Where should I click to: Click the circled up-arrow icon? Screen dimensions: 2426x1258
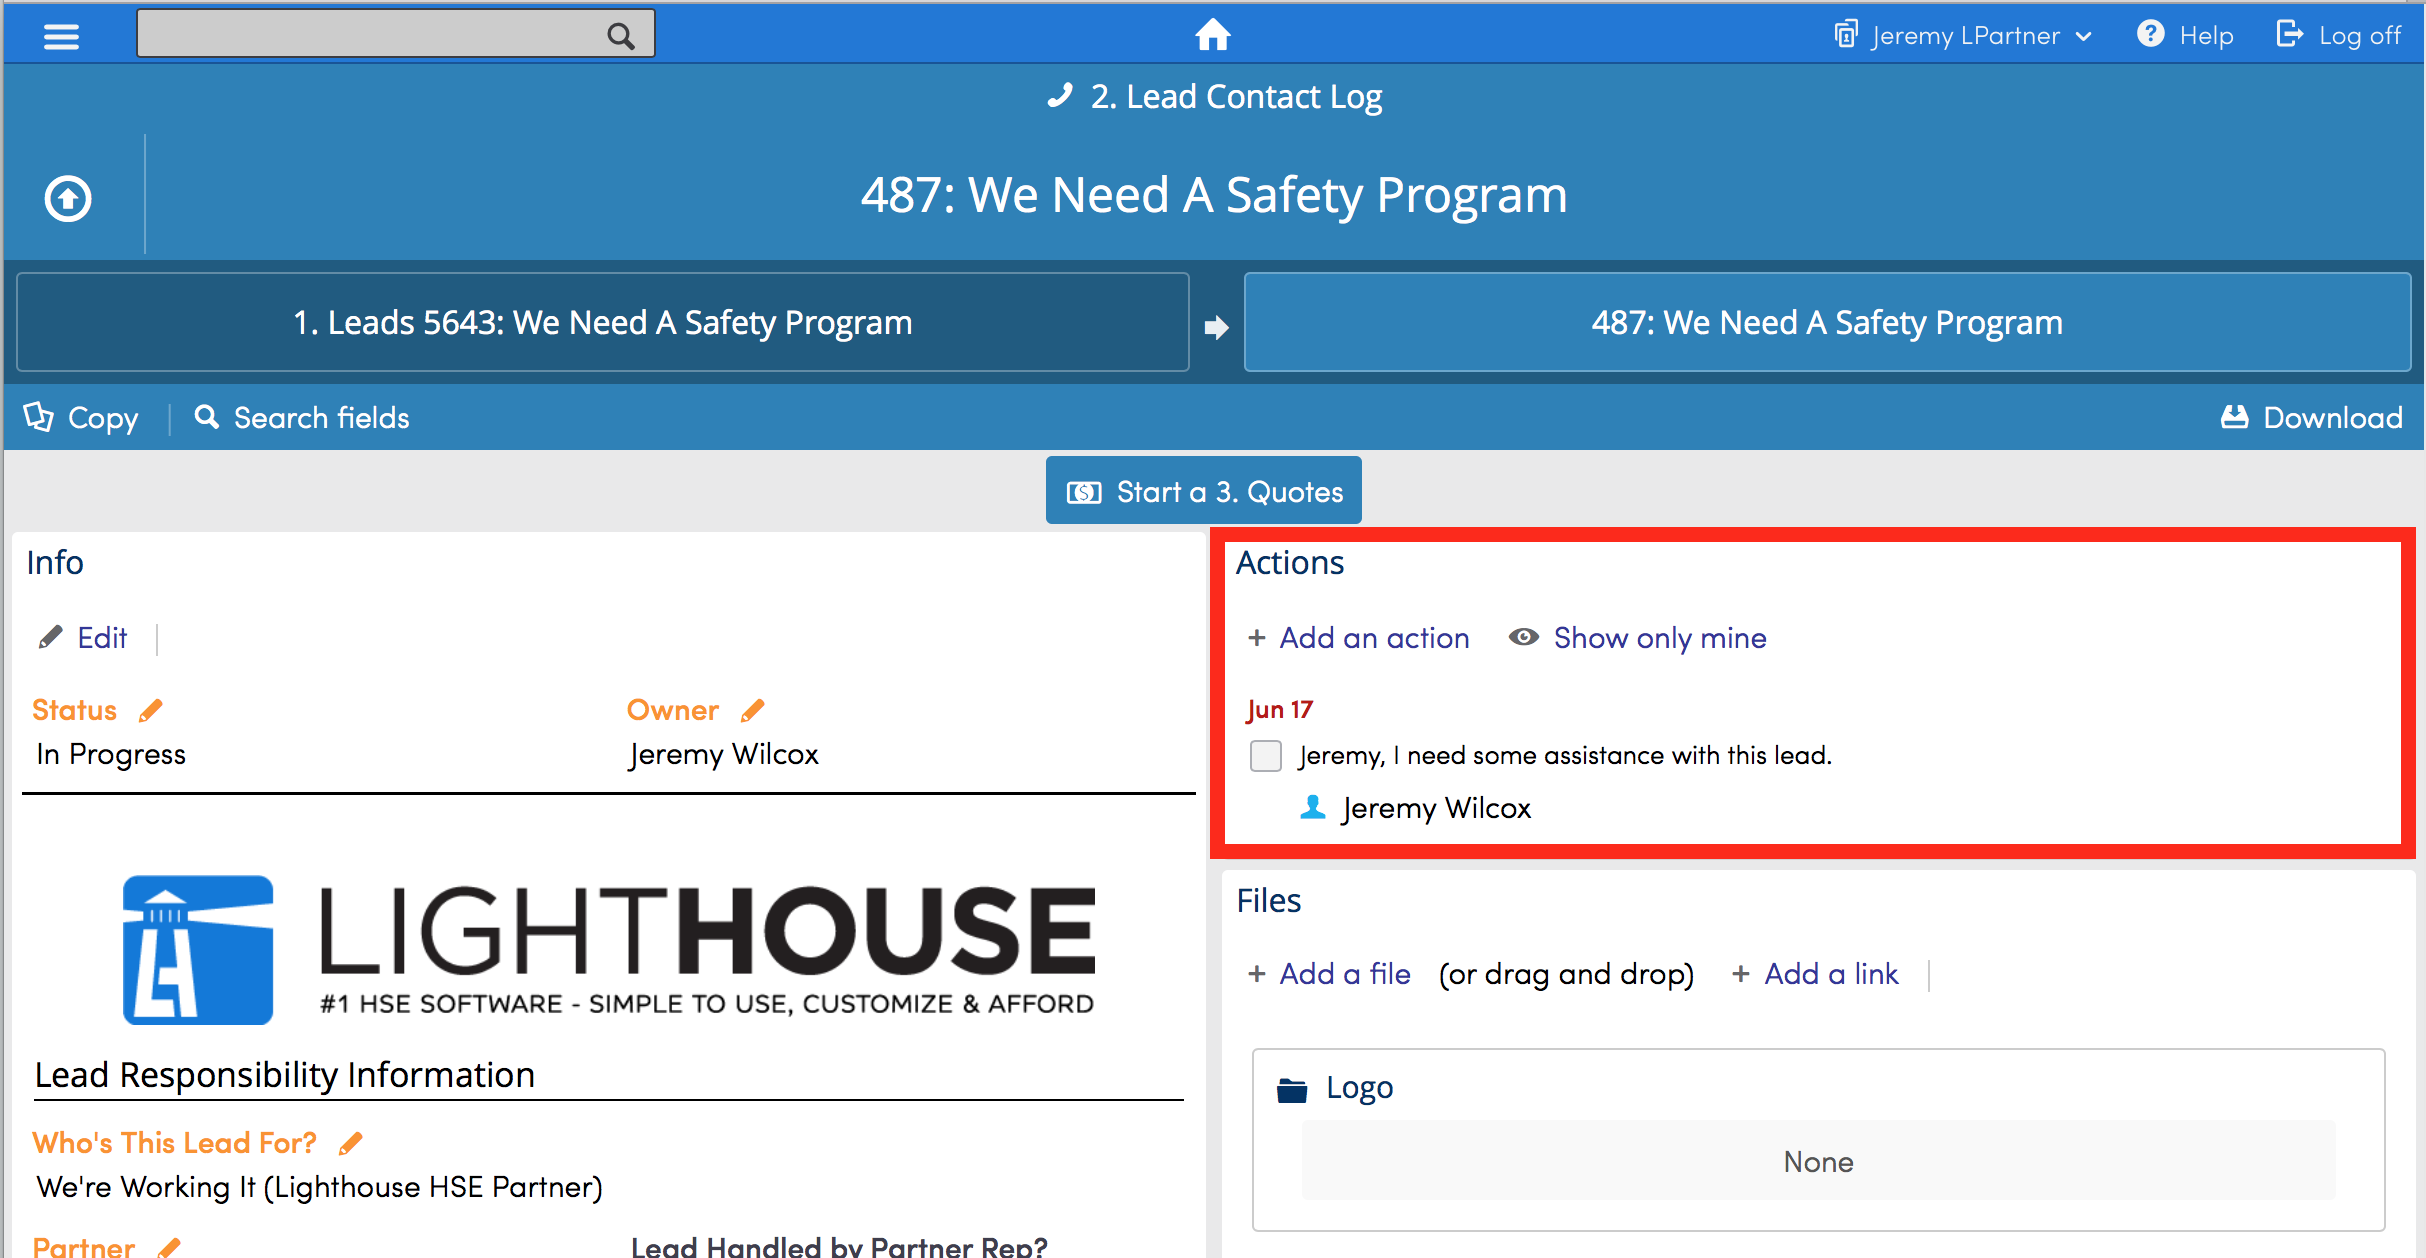coord(68,197)
